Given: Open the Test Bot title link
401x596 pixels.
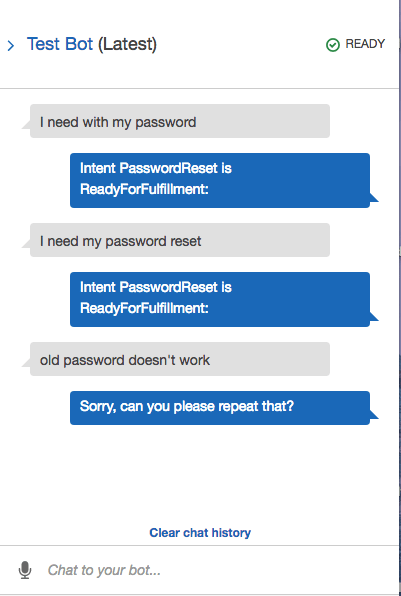Looking at the screenshot, I should pos(60,44).
